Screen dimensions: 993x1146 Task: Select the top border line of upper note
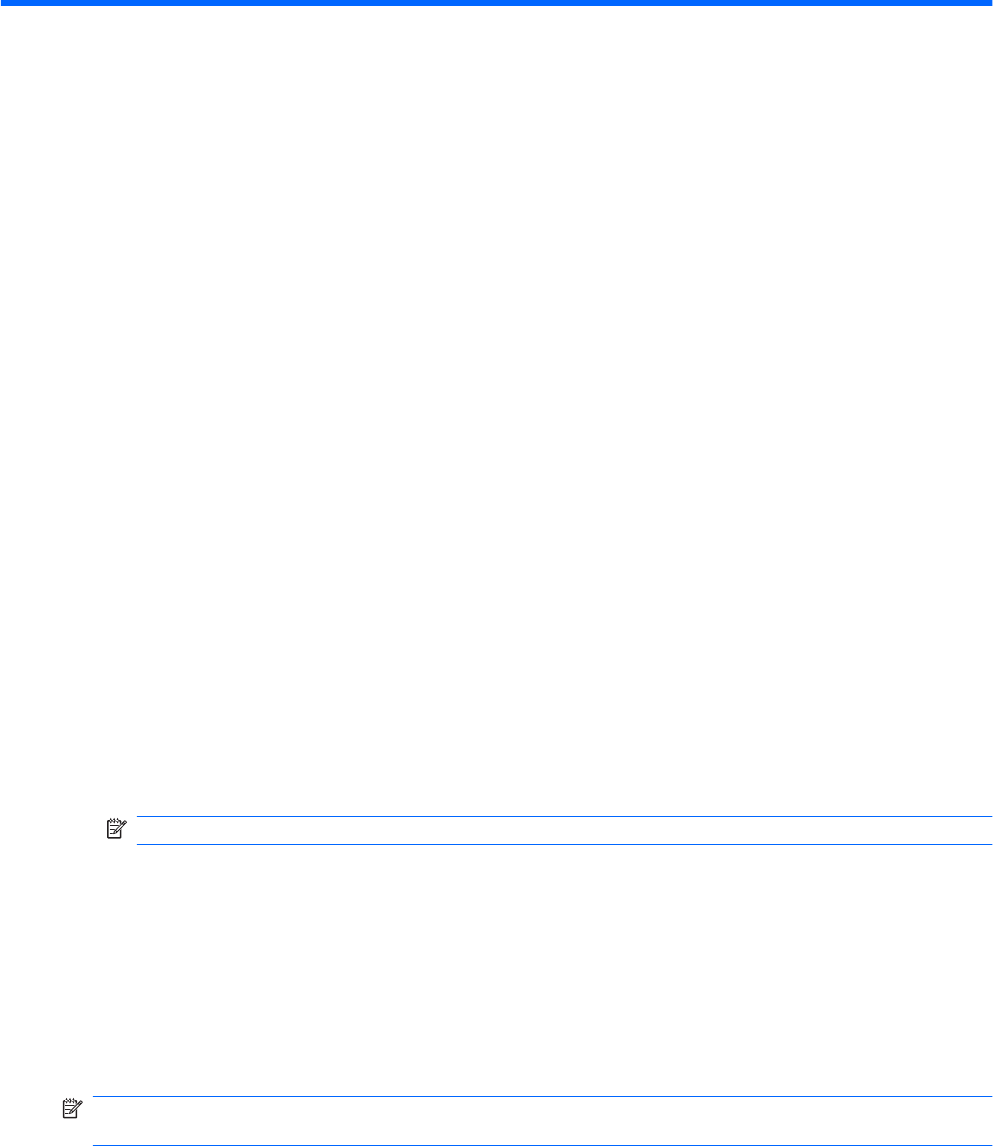[564, 816]
